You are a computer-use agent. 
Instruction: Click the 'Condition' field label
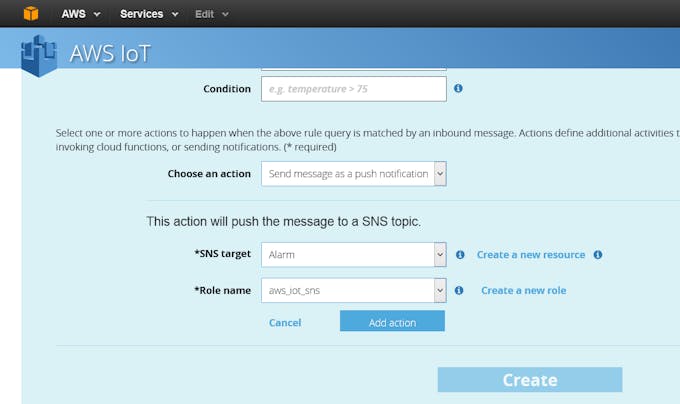[227, 89]
